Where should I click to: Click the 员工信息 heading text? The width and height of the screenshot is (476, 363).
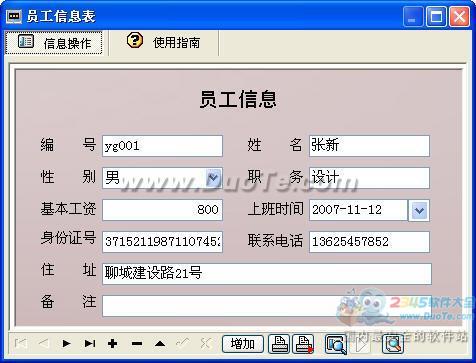click(238, 99)
